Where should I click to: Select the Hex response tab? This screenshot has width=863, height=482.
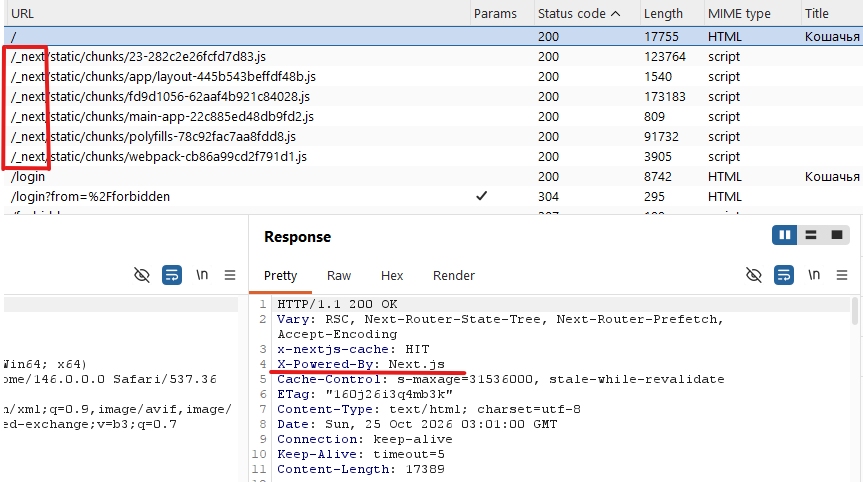click(x=392, y=276)
